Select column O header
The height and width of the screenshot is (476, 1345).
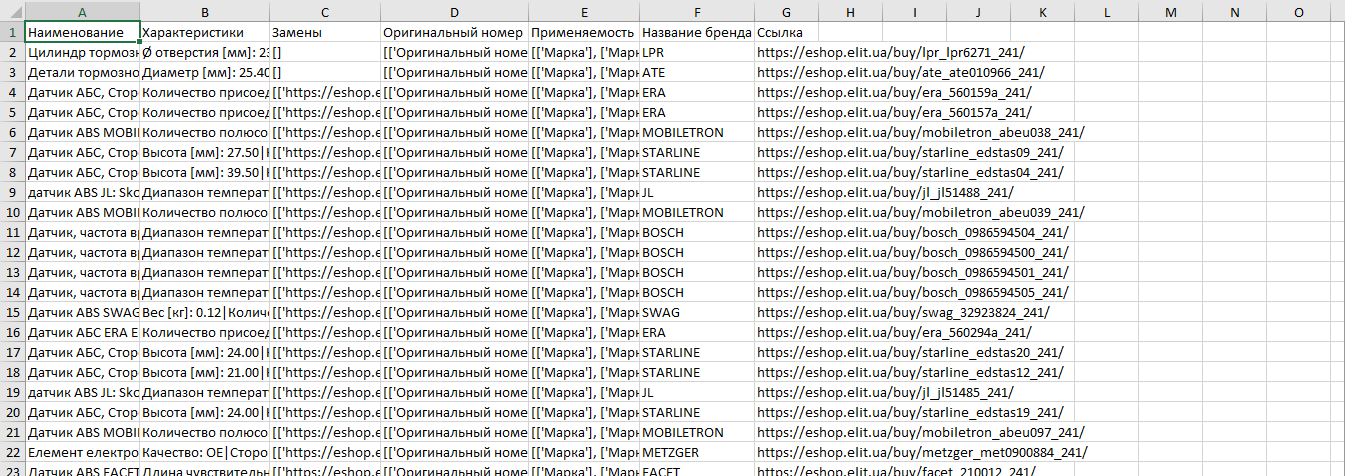tap(1298, 11)
